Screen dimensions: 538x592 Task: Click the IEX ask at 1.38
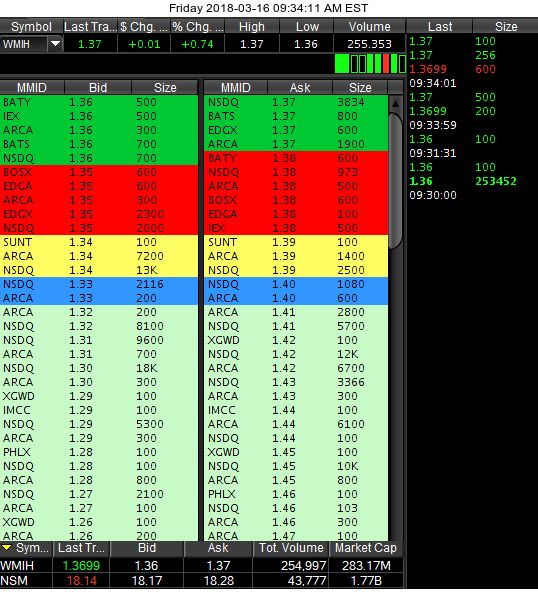296,228
